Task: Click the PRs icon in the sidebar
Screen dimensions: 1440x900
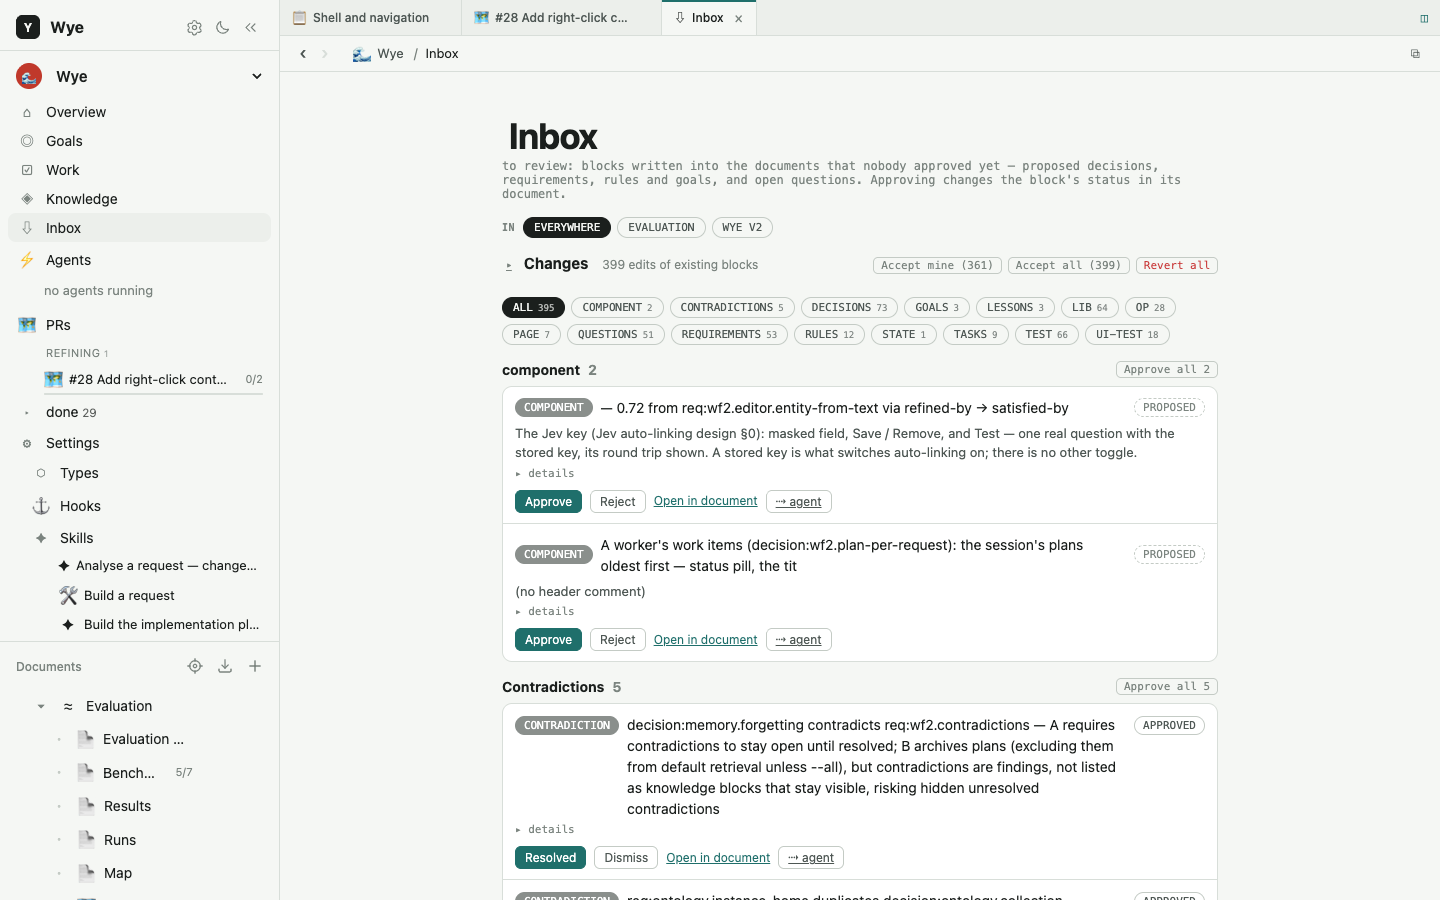Action: (x=27, y=325)
